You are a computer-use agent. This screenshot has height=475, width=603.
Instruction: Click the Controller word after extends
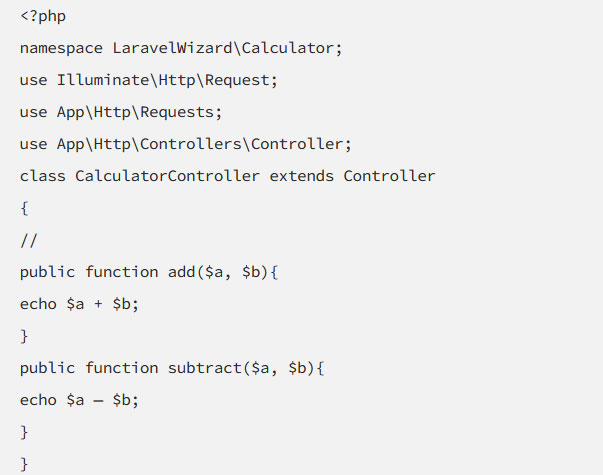pyautogui.click(x=389, y=176)
